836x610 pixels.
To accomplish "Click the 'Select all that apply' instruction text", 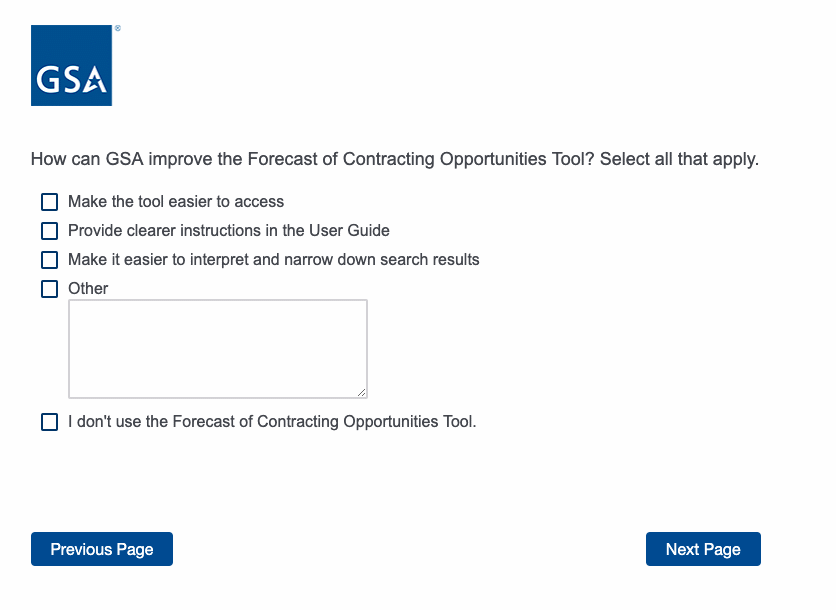I will [679, 159].
